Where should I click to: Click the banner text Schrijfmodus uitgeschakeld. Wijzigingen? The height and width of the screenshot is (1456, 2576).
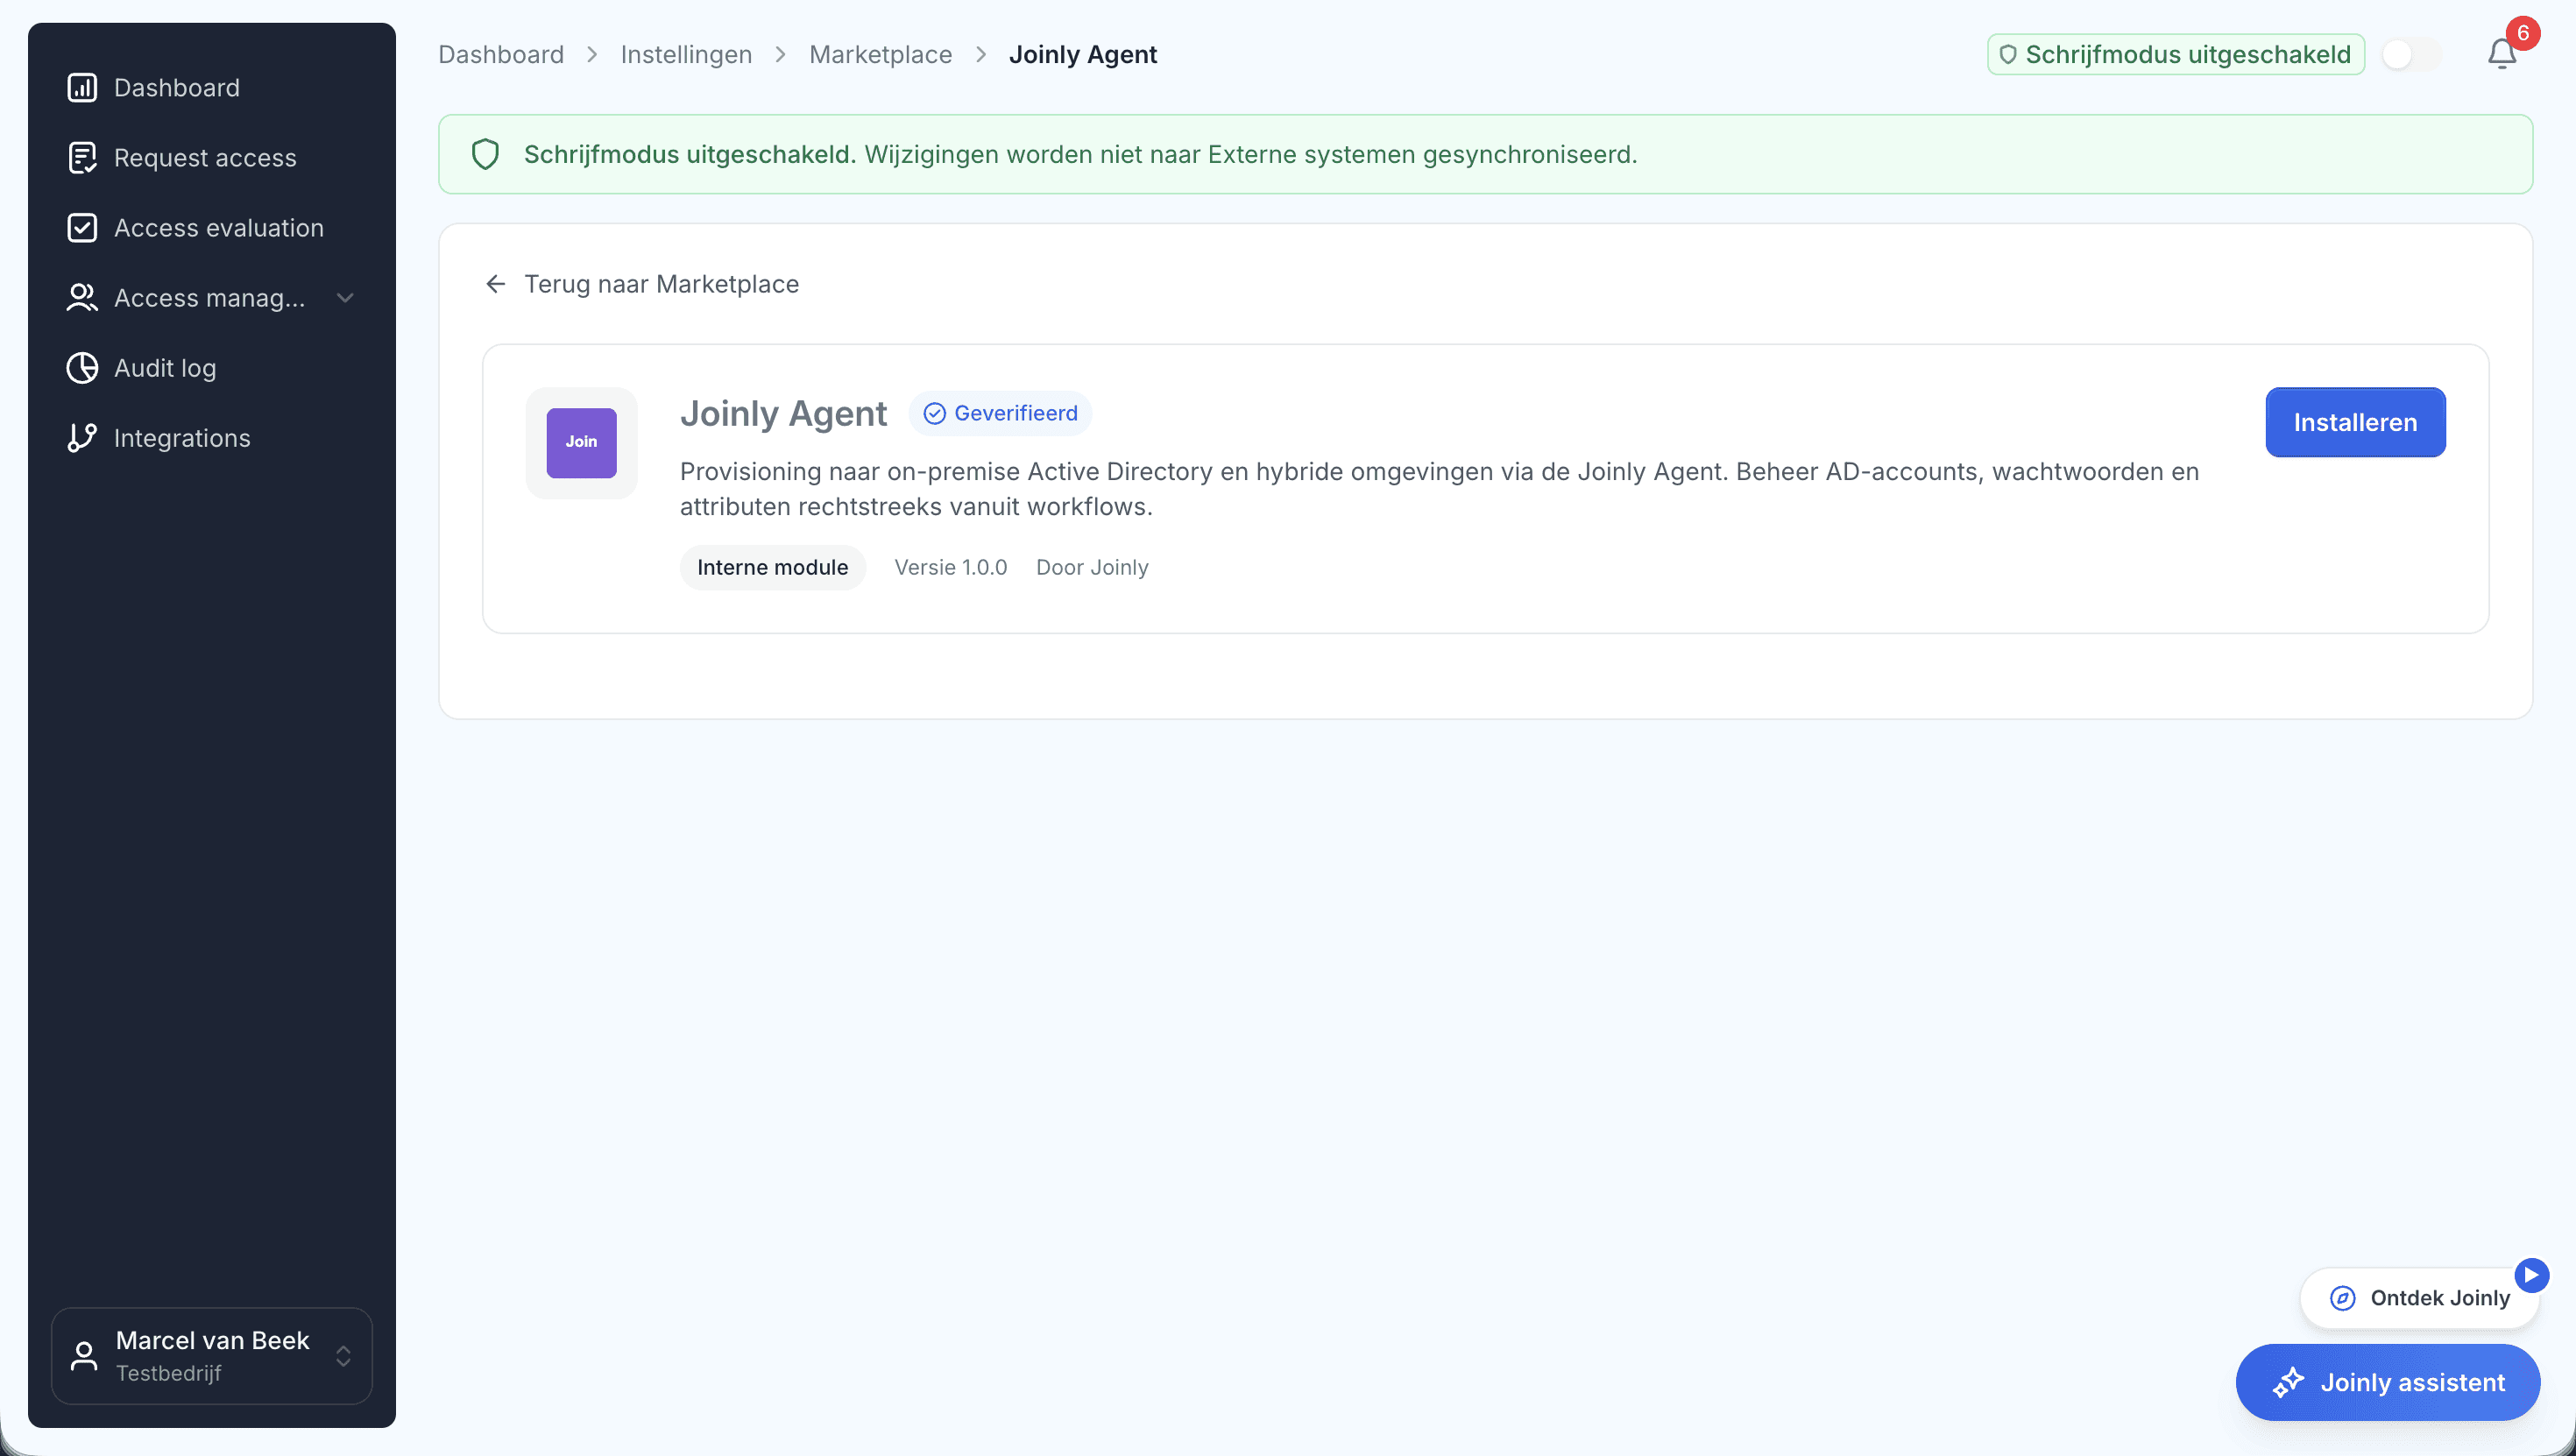point(1080,154)
